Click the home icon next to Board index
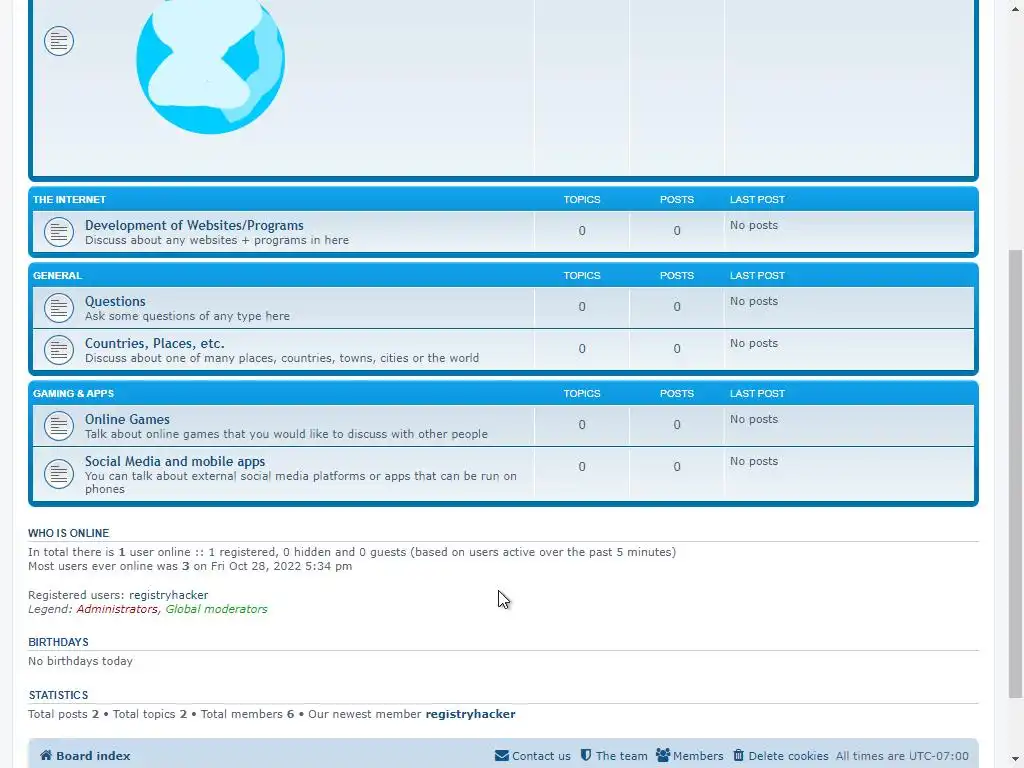The width and height of the screenshot is (1024, 768). [46, 756]
